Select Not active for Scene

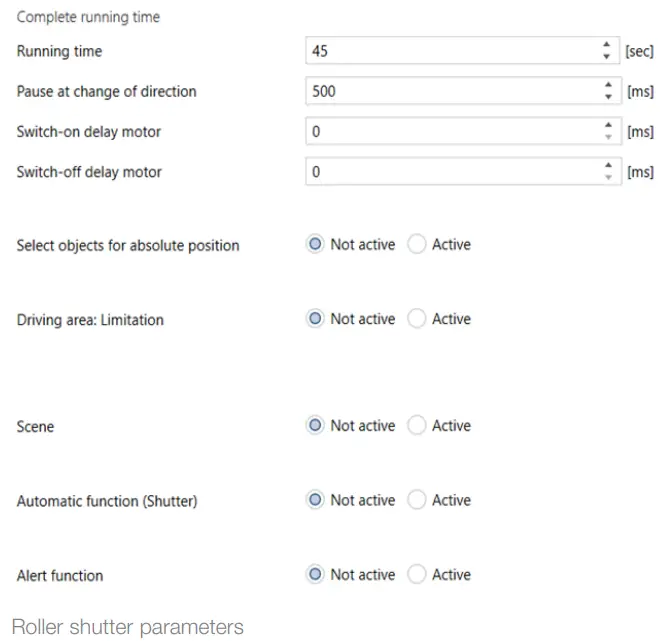316,425
